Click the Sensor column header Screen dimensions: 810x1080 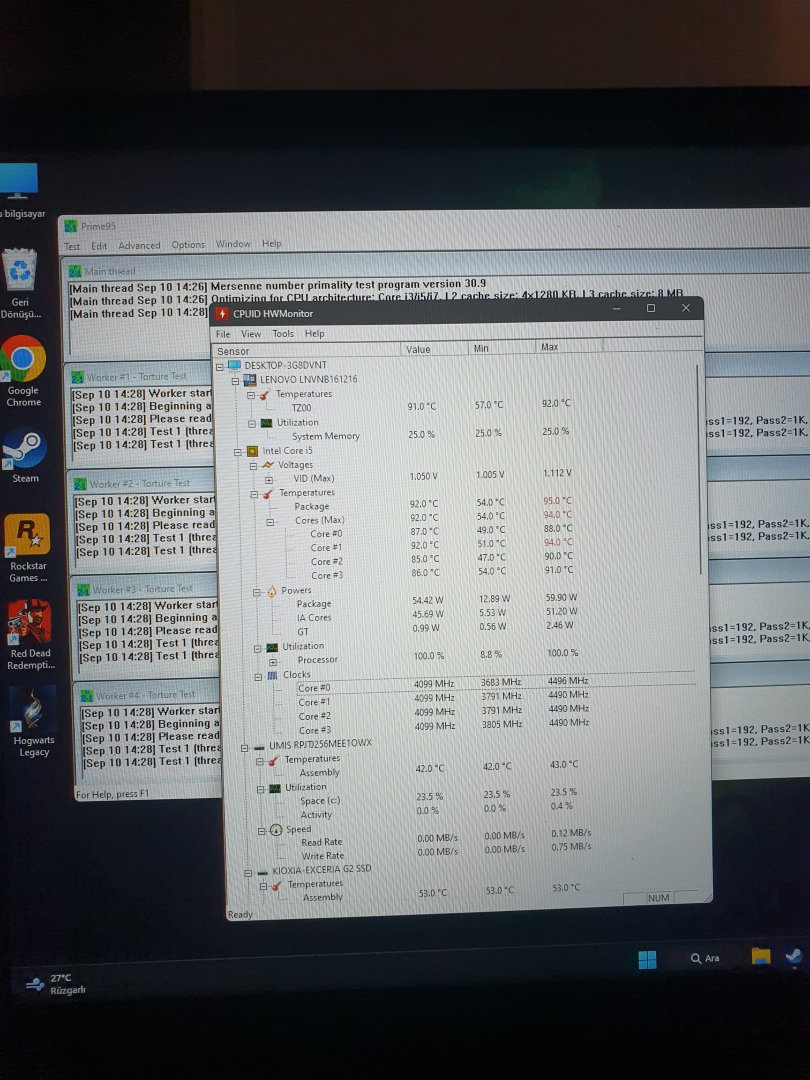pyautogui.click(x=309, y=350)
